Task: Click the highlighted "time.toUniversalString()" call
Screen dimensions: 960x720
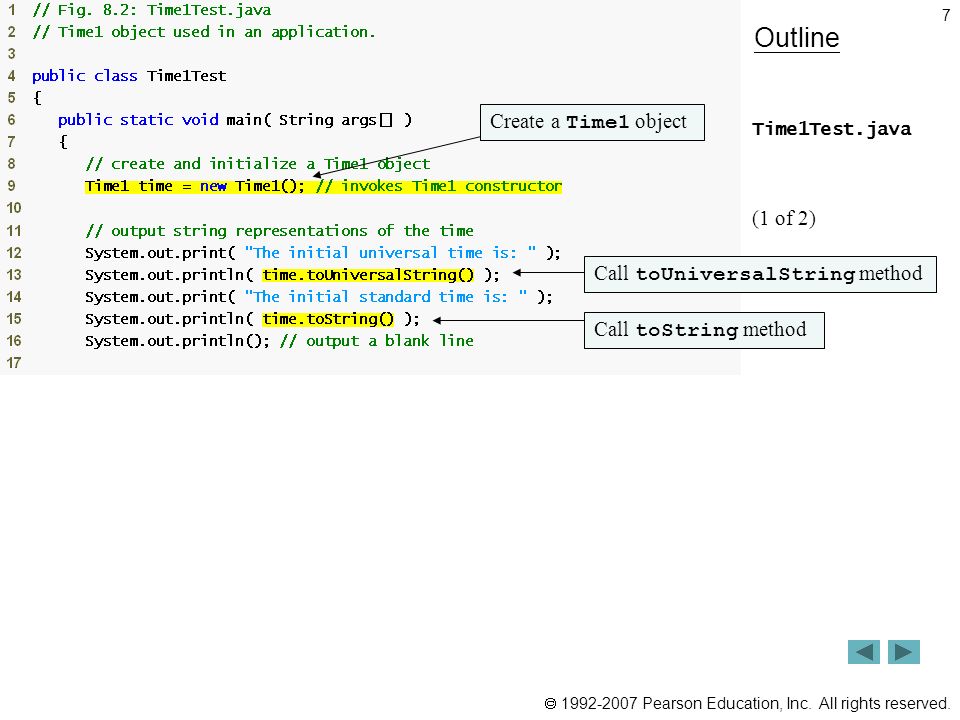Action: (368, 275)
